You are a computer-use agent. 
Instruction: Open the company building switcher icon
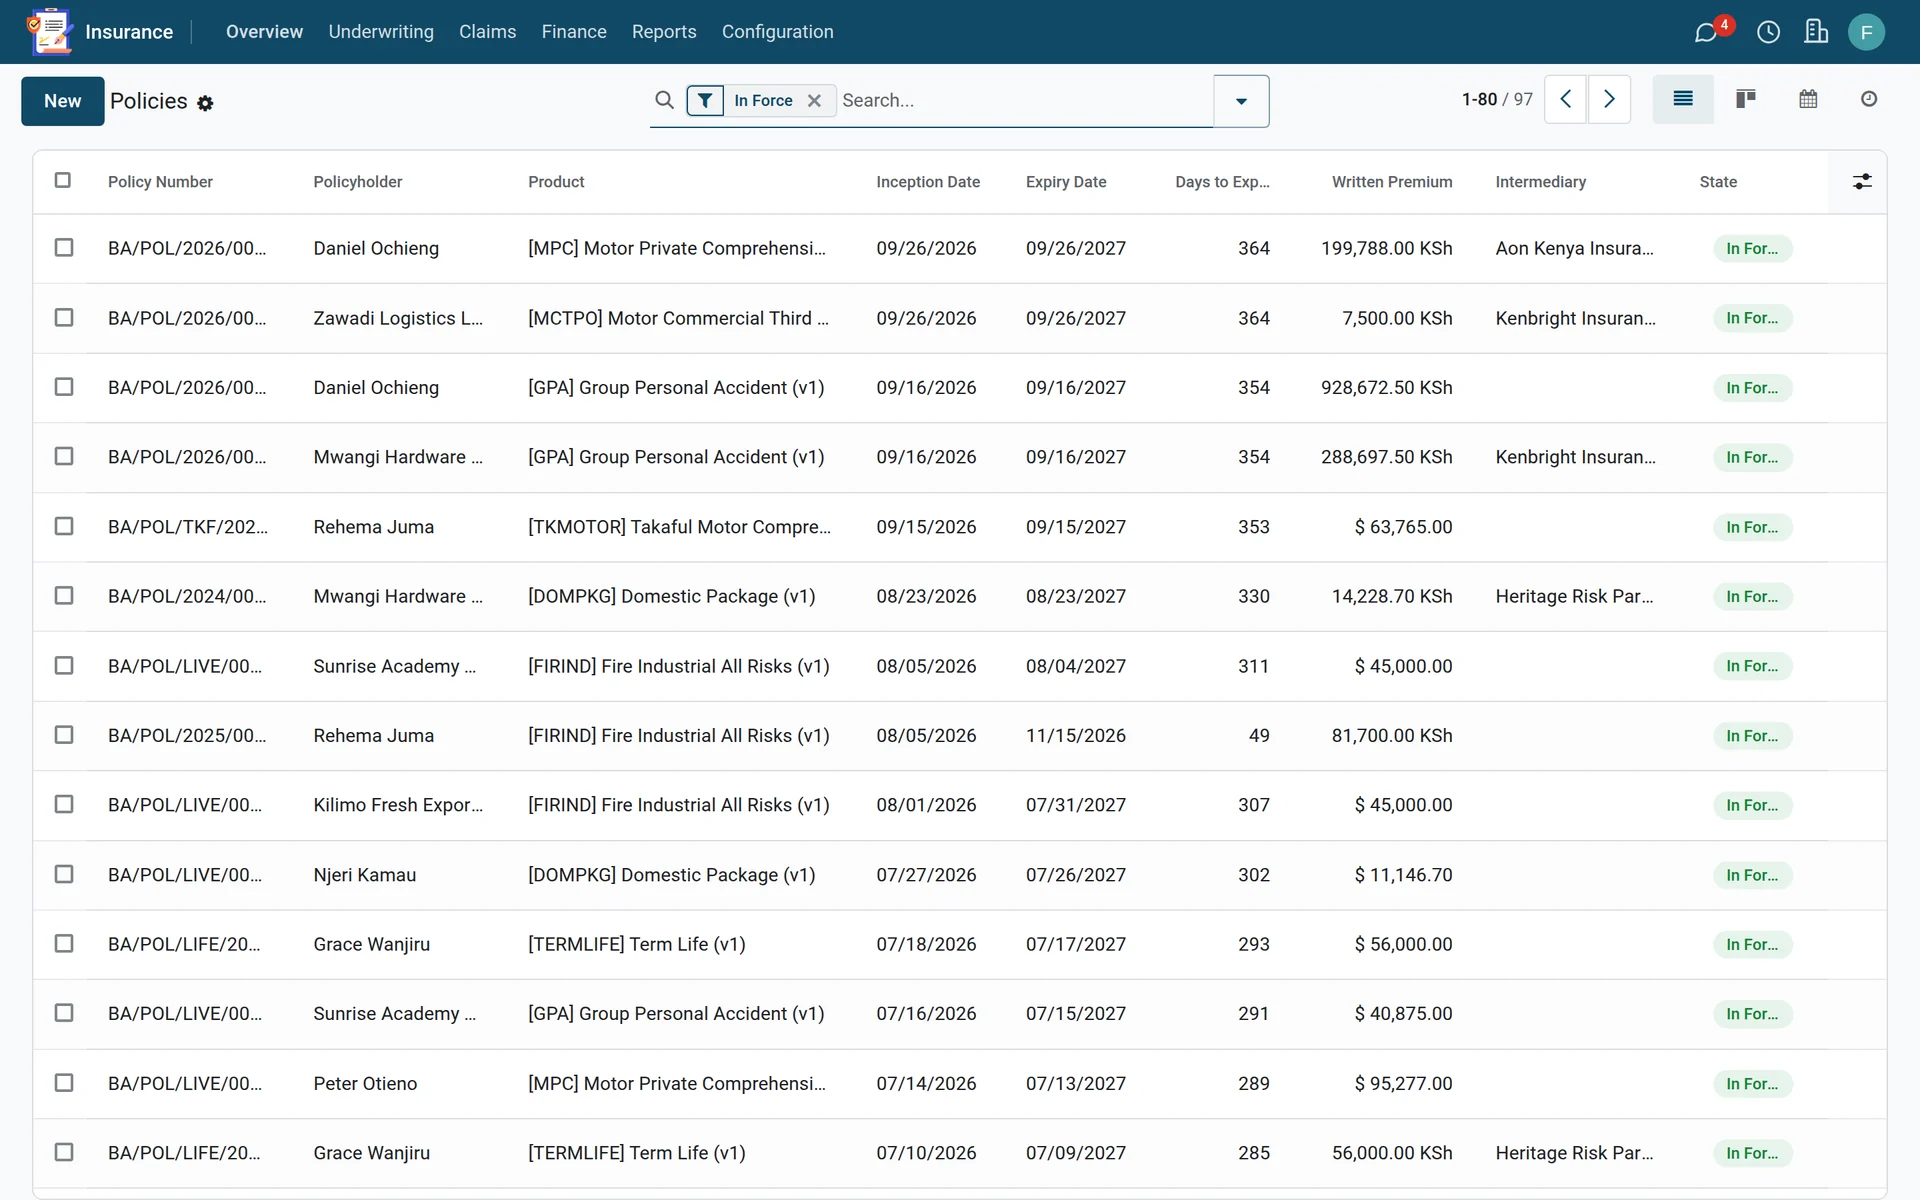[x=1816, y=32]
